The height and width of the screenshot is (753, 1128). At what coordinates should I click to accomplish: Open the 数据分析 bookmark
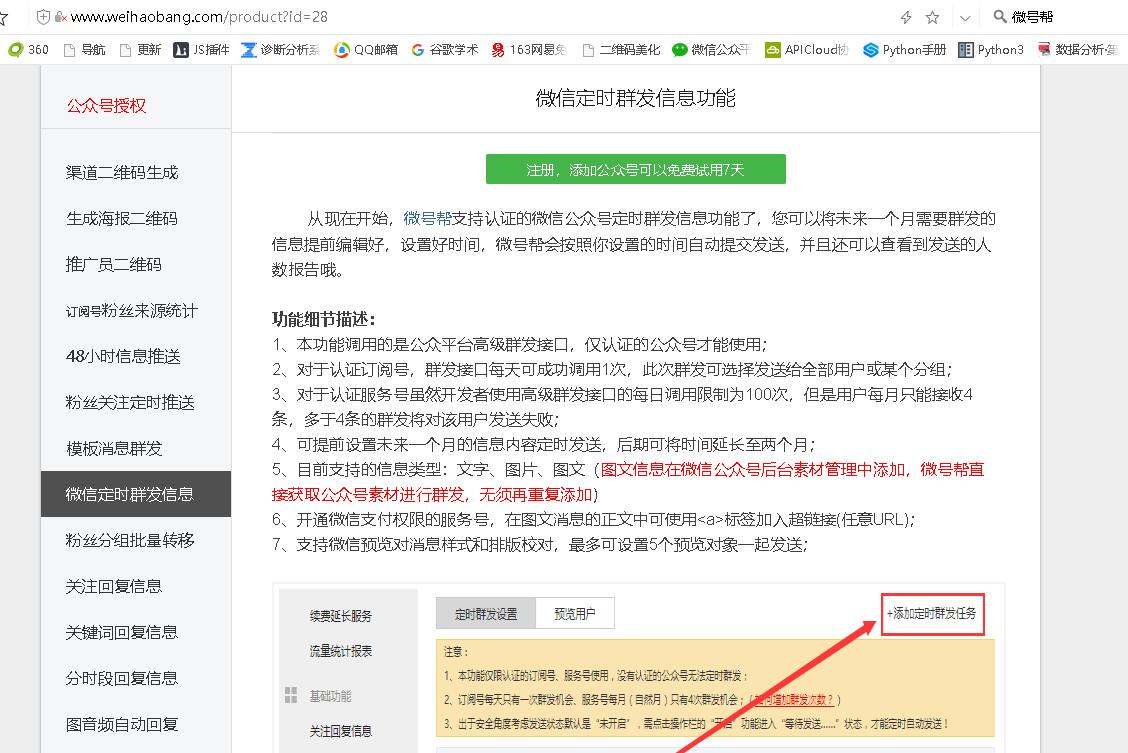1077,50
